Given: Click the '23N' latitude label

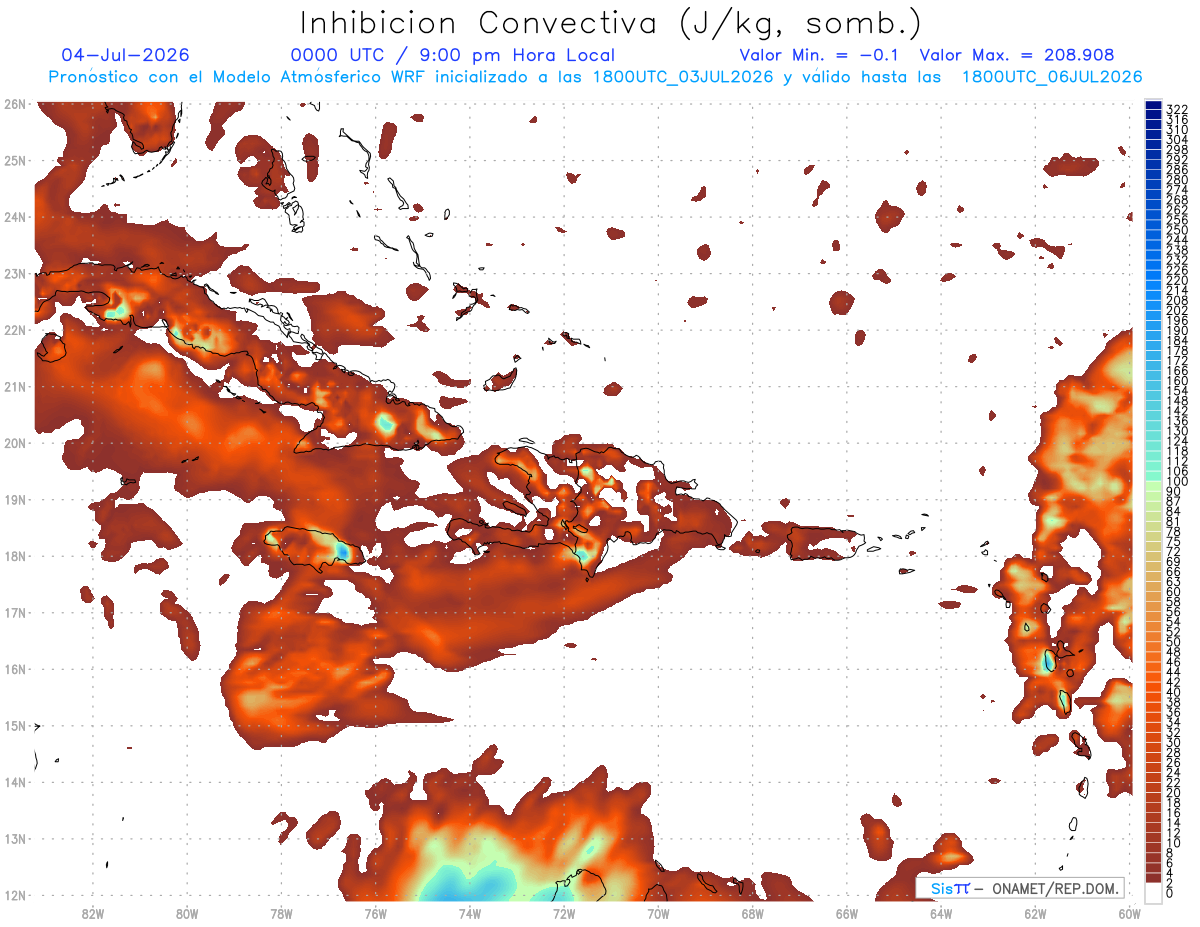Looking at the screenshot, I should (14, 273).
